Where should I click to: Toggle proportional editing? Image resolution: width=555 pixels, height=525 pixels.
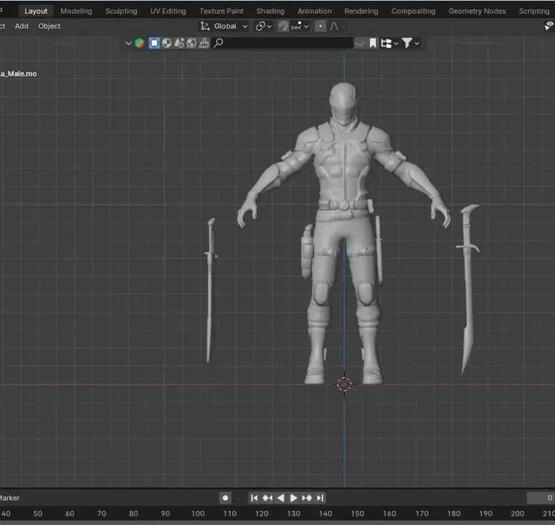[x=320, y=26]
